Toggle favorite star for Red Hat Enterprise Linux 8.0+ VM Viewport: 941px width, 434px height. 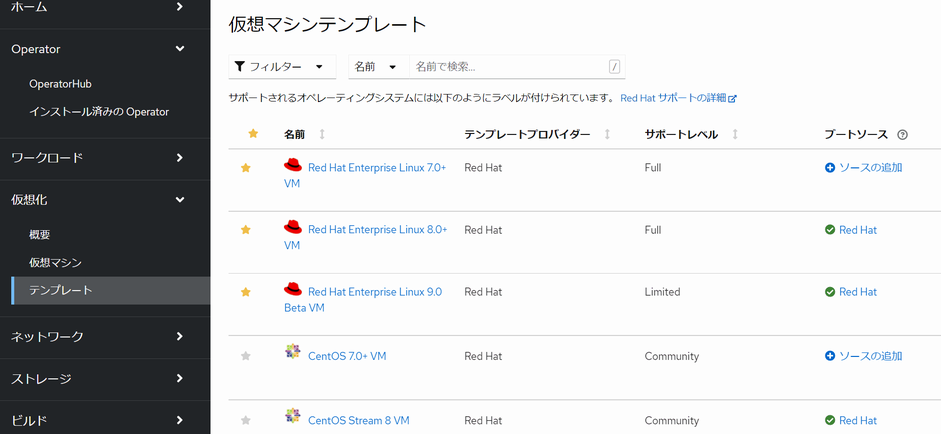[245, 230]
